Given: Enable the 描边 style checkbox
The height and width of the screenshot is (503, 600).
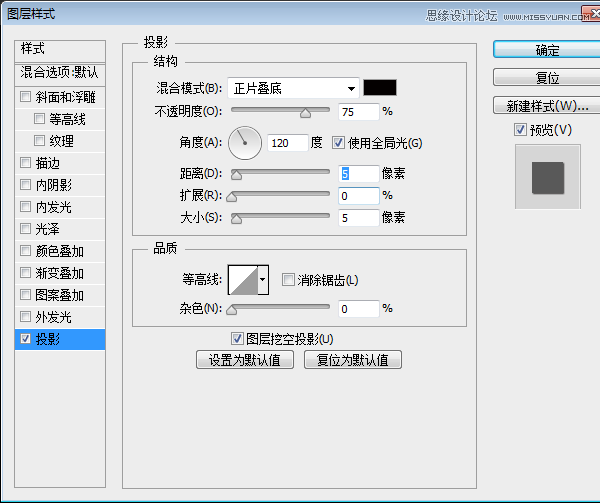Looking at the screenshot, I should tap(25, 163).
